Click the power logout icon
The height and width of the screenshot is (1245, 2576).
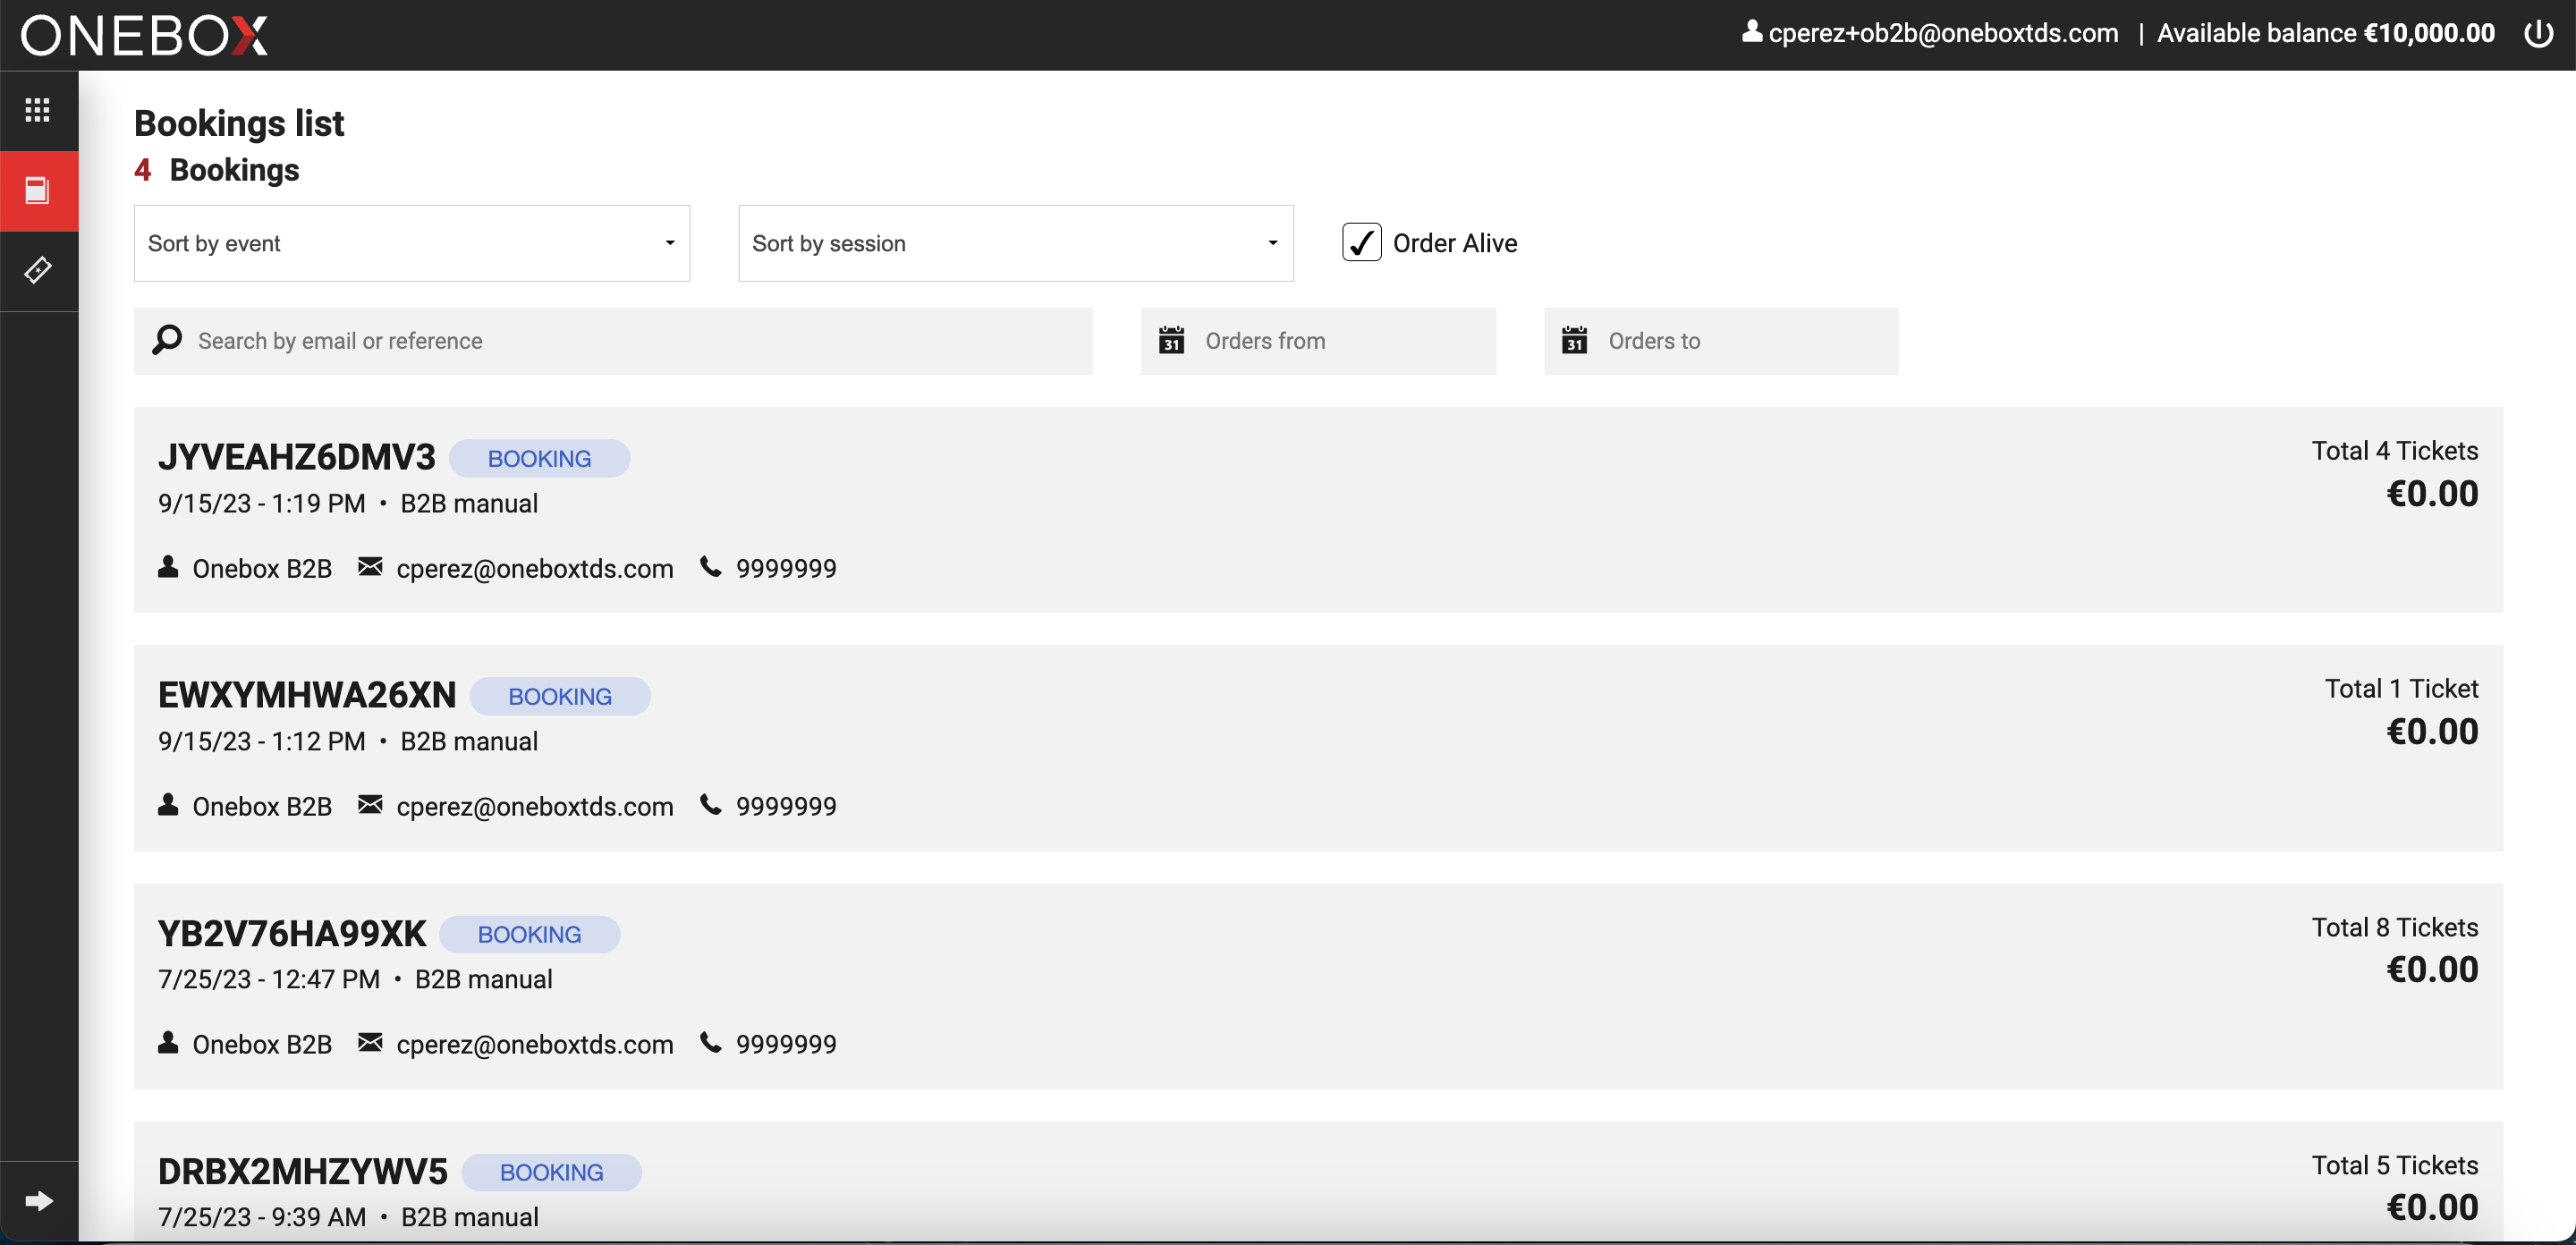pyautogui.click(x=2538, y=33)
